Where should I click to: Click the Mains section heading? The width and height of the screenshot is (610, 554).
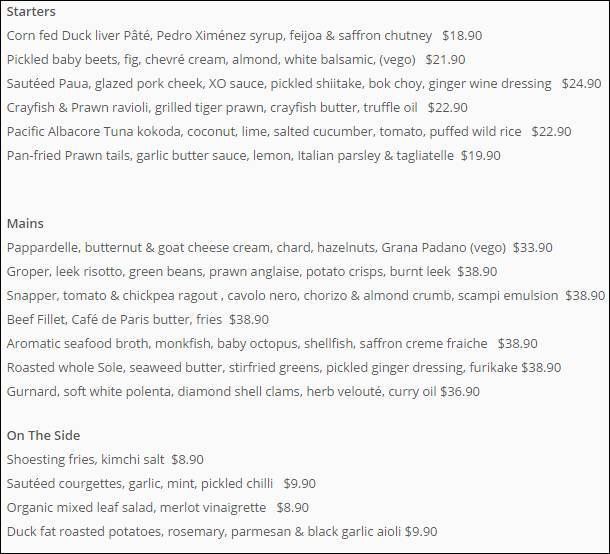tap(25, 224)
